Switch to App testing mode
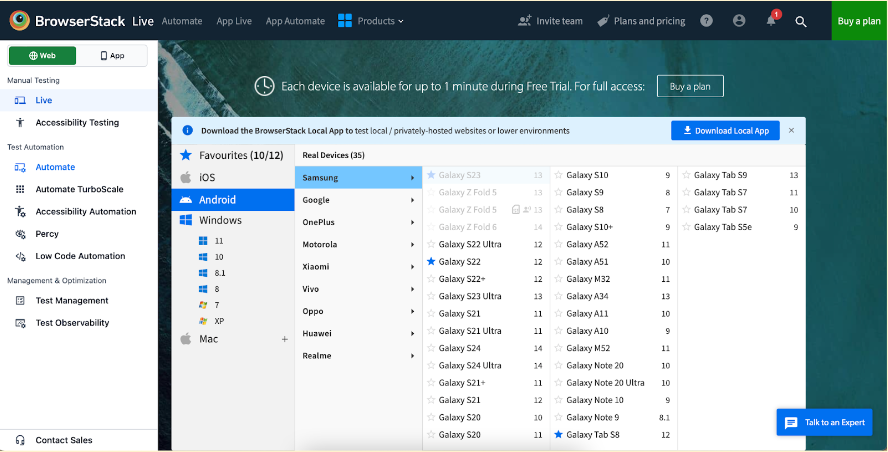The height and width of the screenshot is (452, 888). point(112,56)
